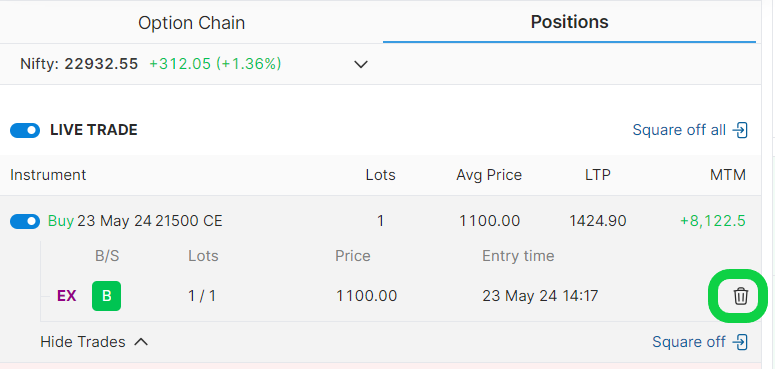This screenshot has width=775, height=369.
Task: Switch to the Option Chain tab
Action: click(x=191, y=23)
